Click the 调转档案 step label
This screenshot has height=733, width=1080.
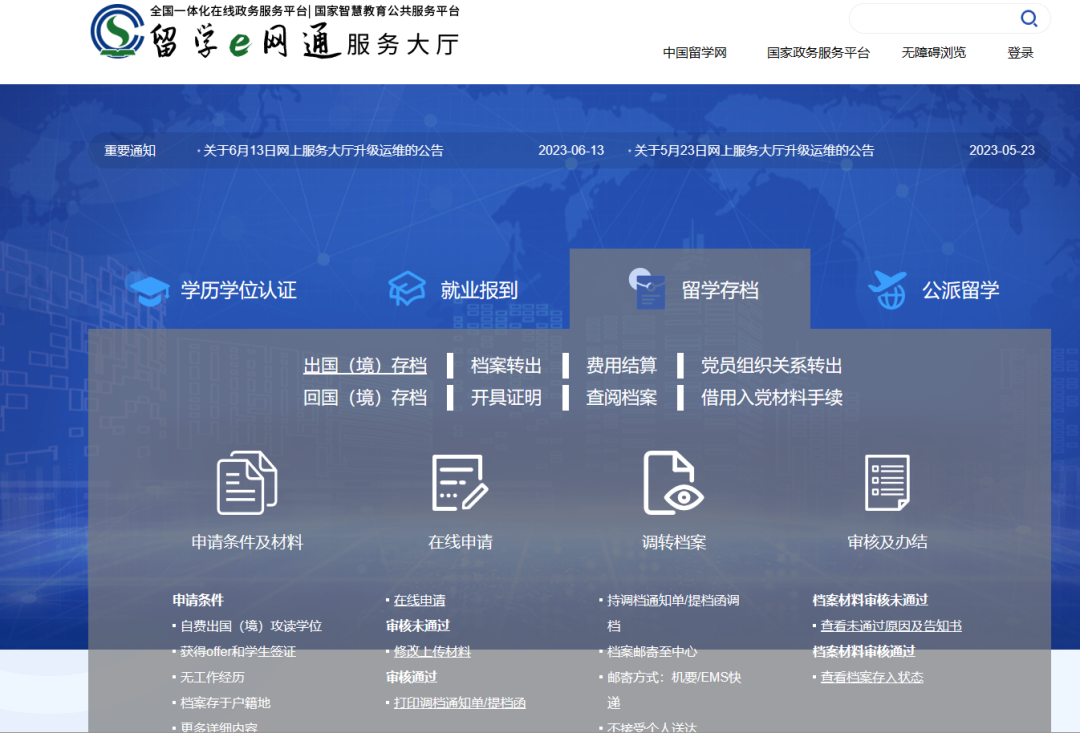click(674, 542)
